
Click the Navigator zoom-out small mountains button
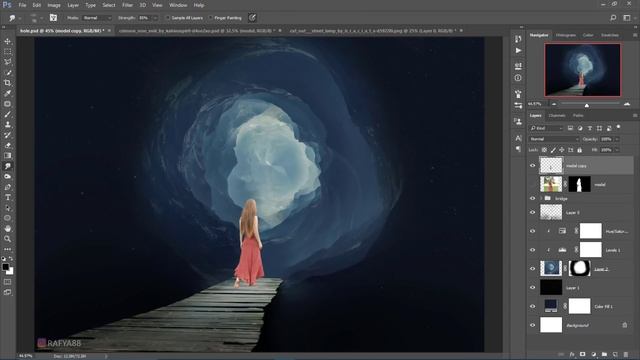pyautogui.click(x=554, y=104)
